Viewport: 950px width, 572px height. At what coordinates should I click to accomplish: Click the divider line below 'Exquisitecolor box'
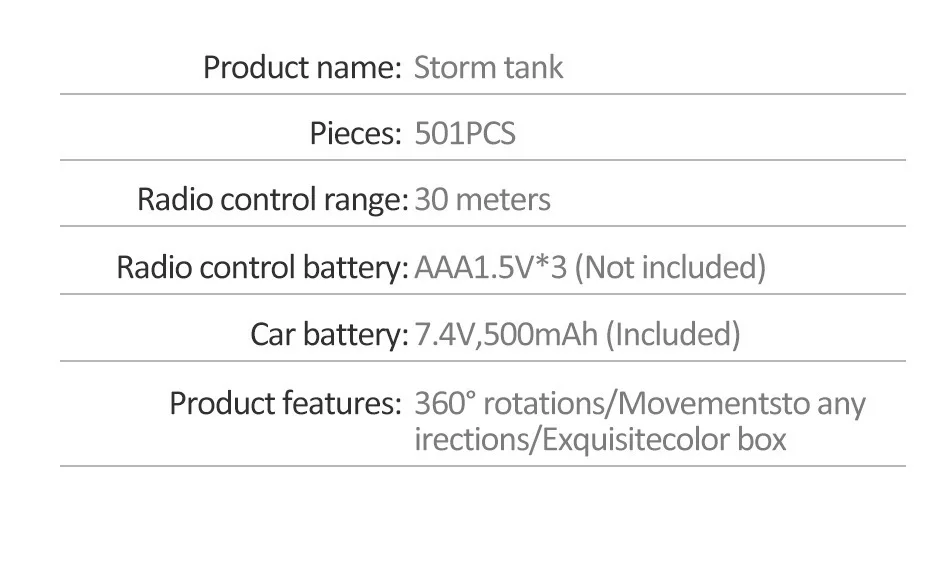click(483, 466)
